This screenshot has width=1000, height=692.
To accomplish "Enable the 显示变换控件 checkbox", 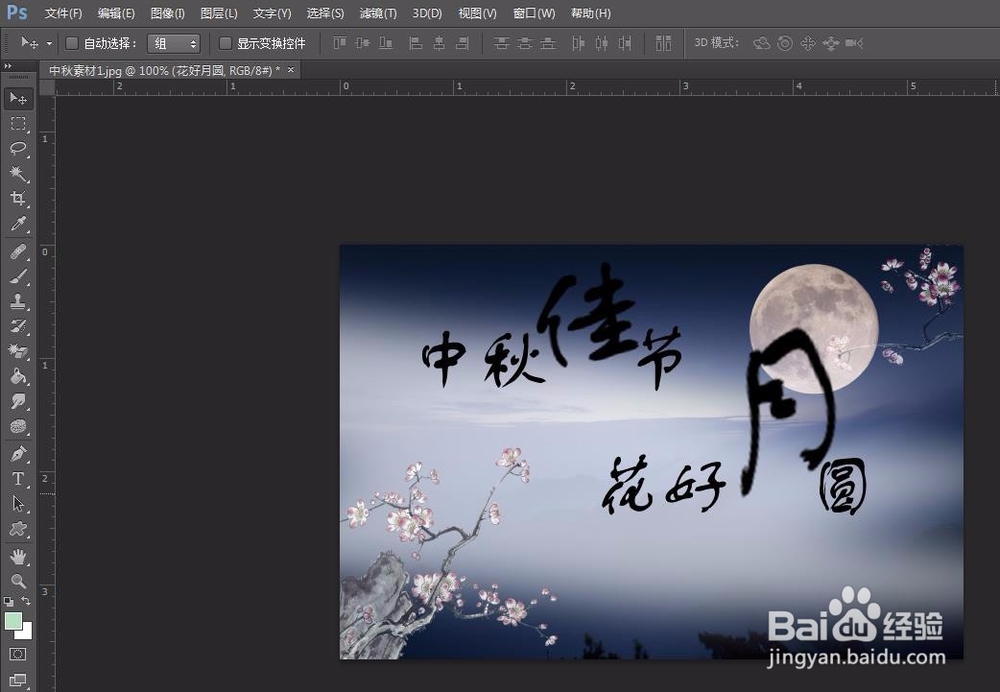I will pos(226,43).
